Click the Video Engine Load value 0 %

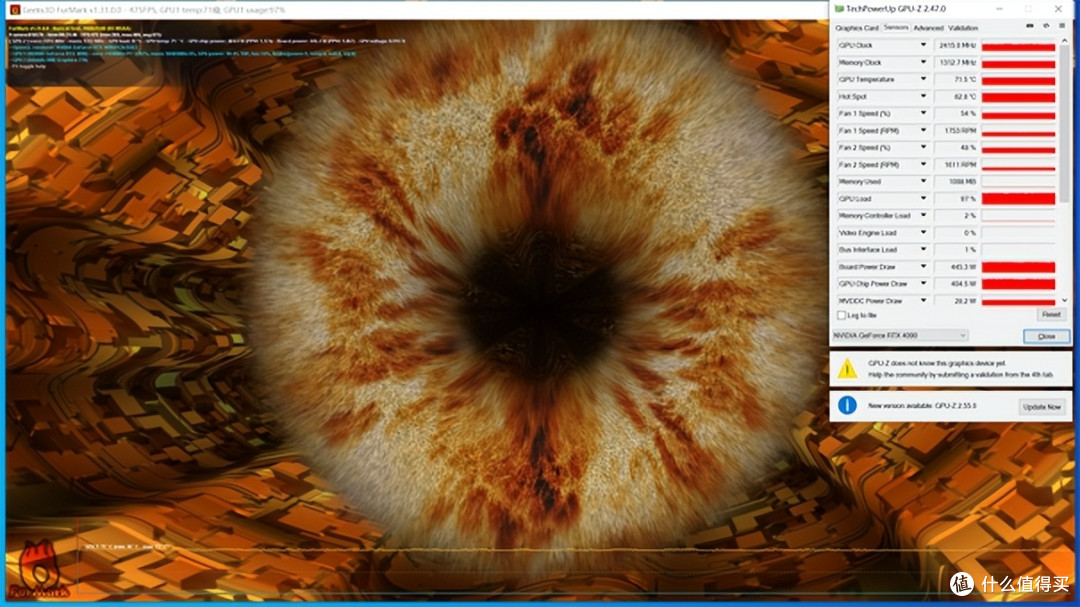970,233
